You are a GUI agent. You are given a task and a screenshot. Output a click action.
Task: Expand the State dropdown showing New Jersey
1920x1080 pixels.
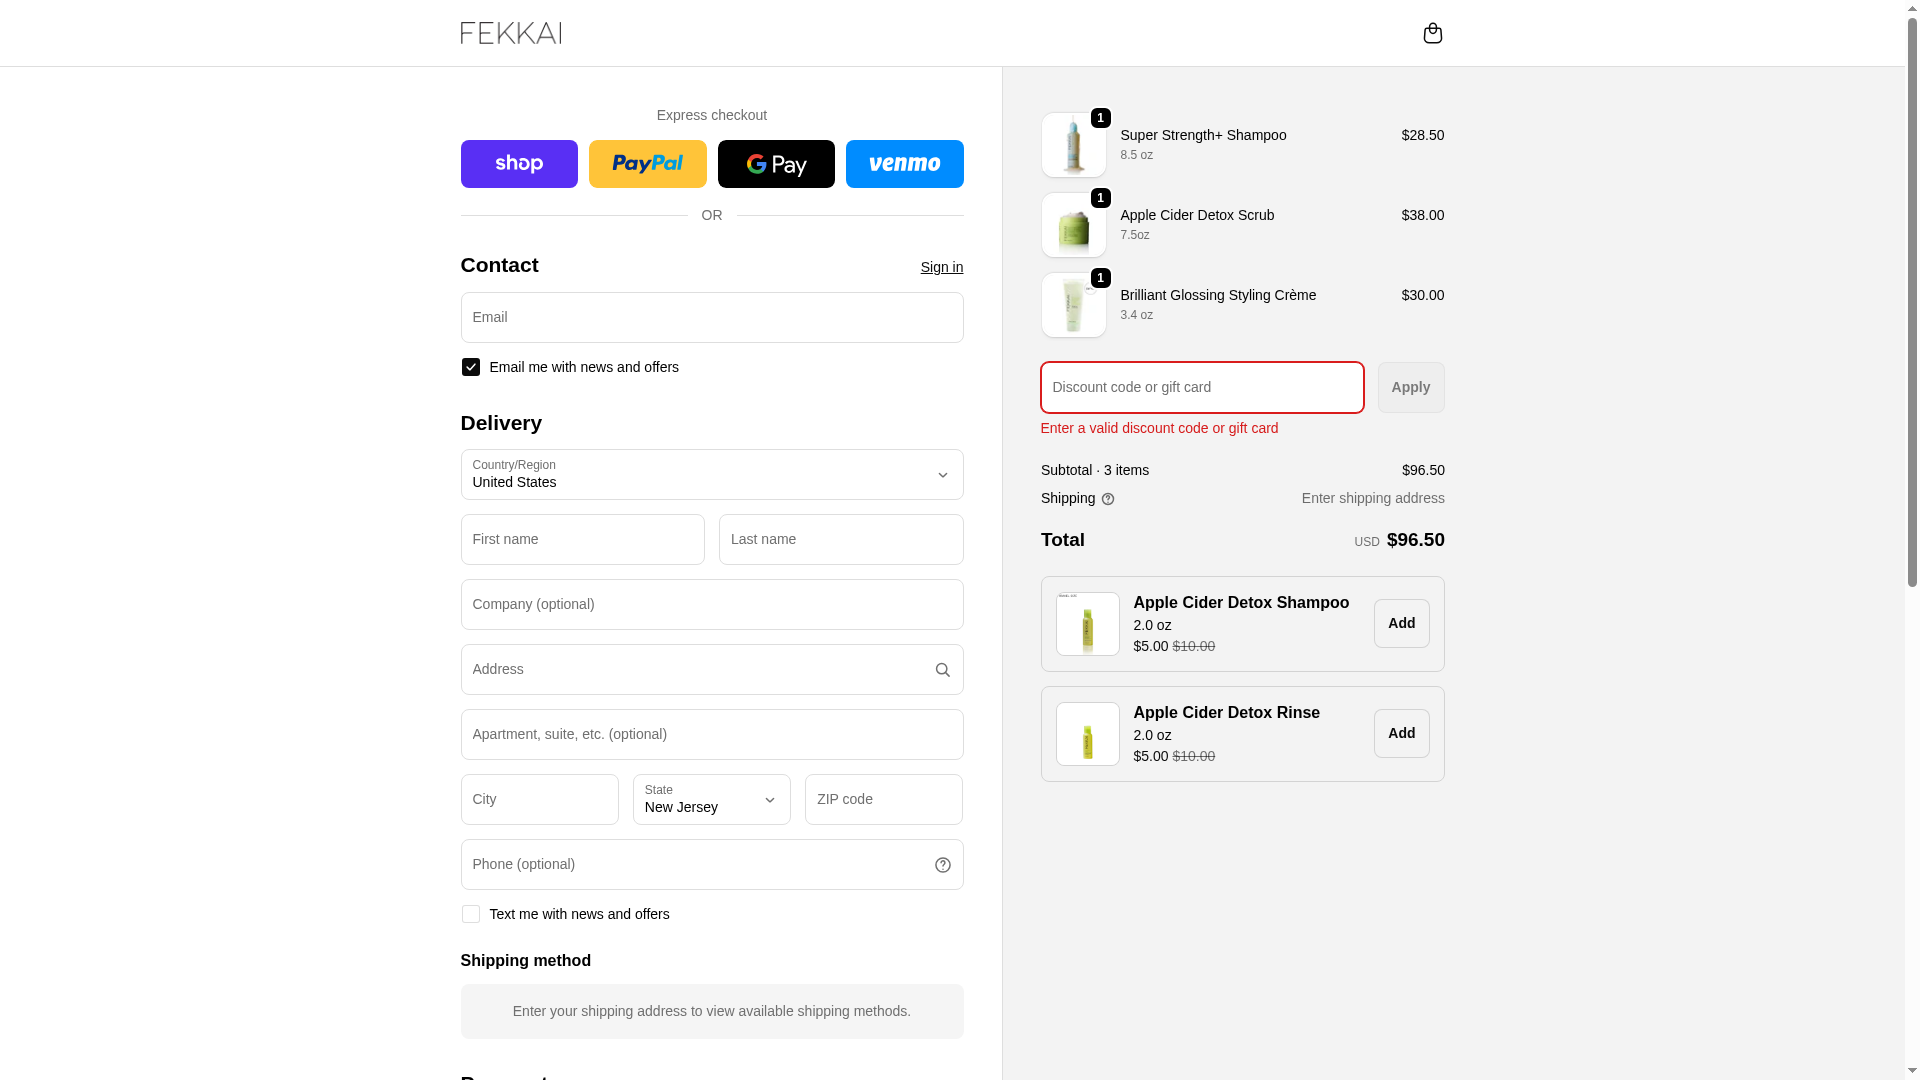click(711, 800)
